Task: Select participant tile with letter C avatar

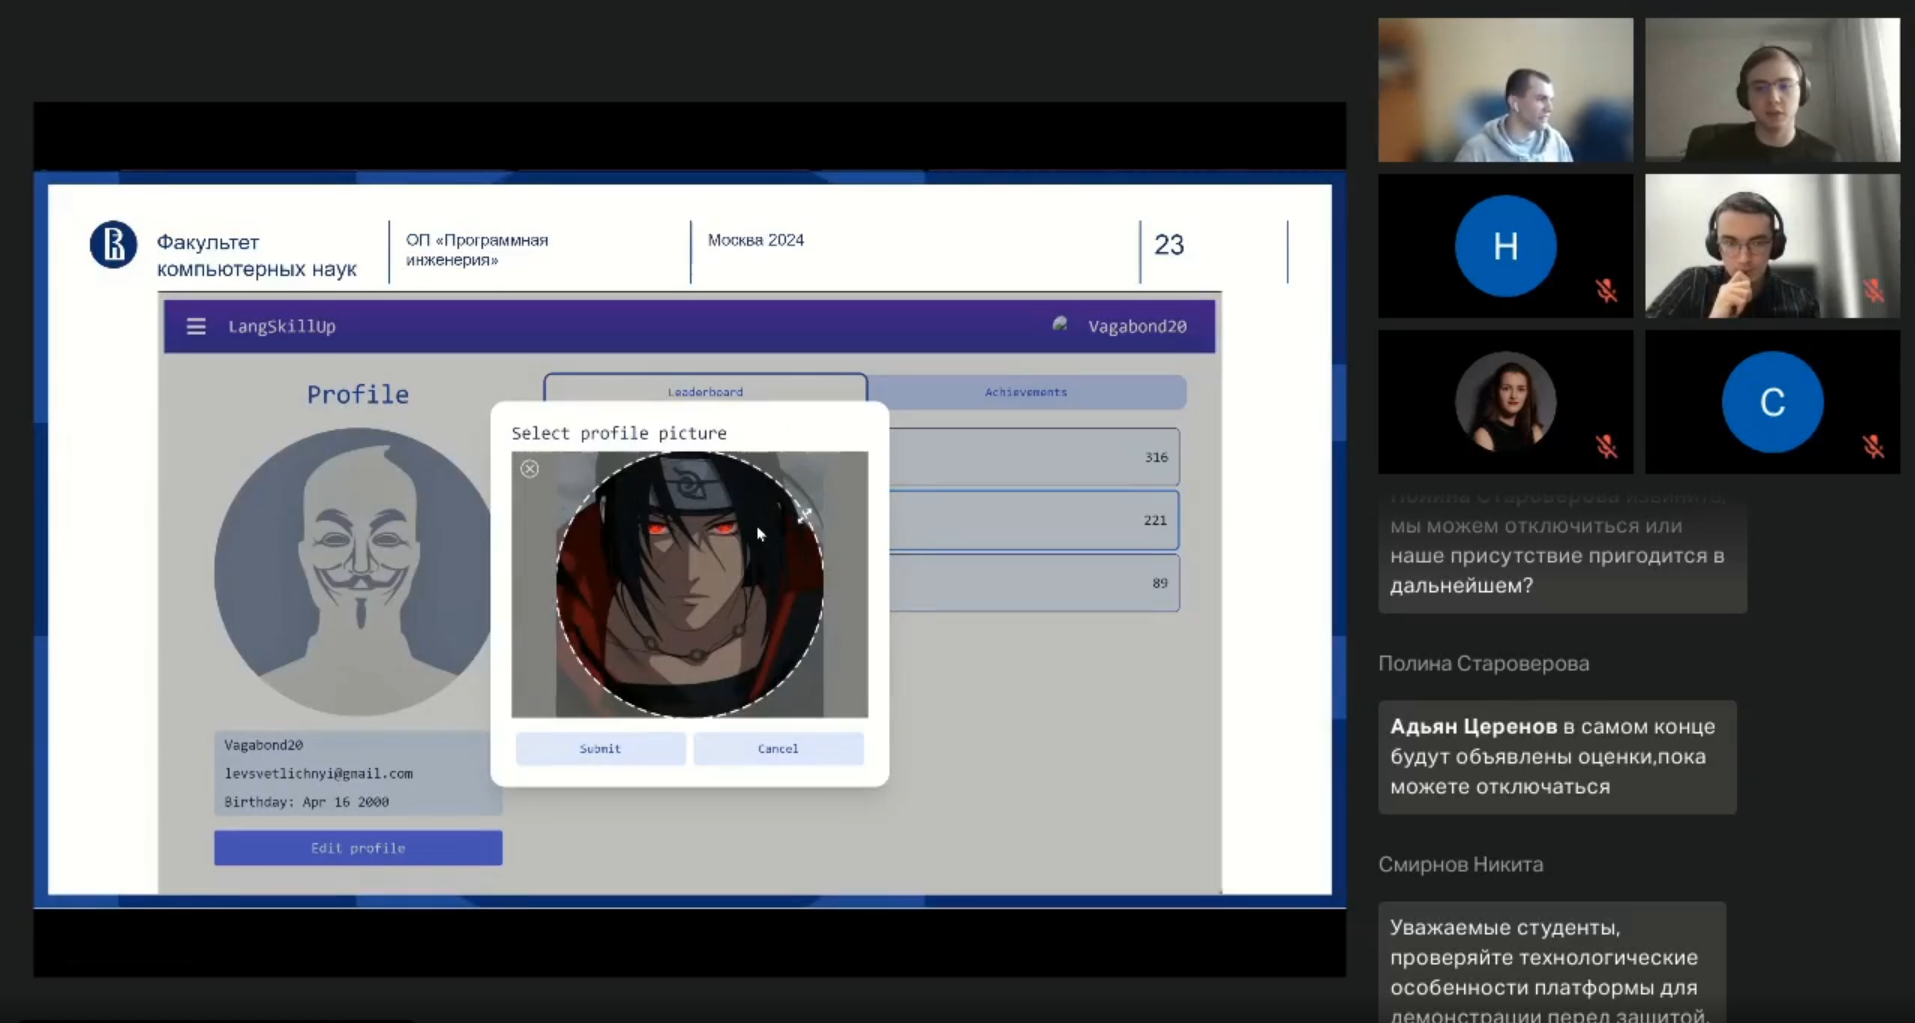Action: pyautogui.click(x=1772, y=402)
